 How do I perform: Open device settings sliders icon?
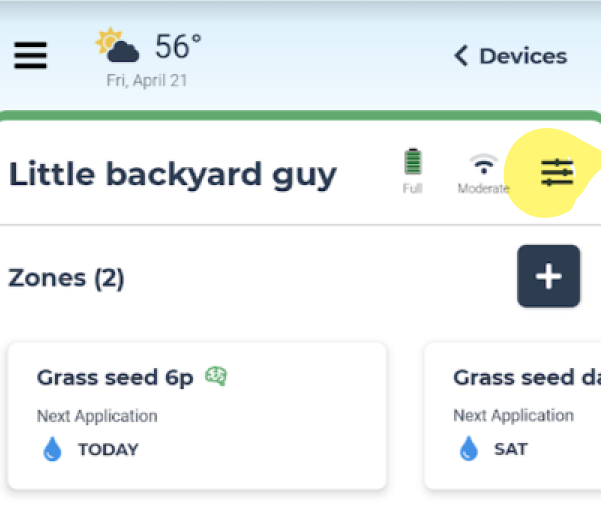coord(557,173)
